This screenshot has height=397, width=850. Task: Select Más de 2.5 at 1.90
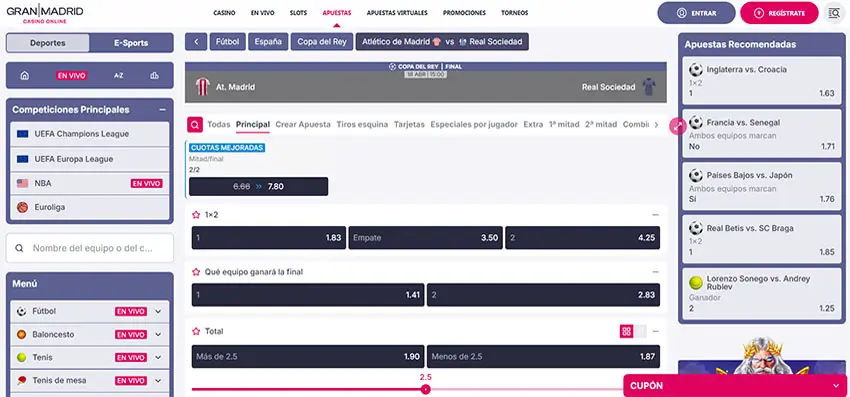308,356
